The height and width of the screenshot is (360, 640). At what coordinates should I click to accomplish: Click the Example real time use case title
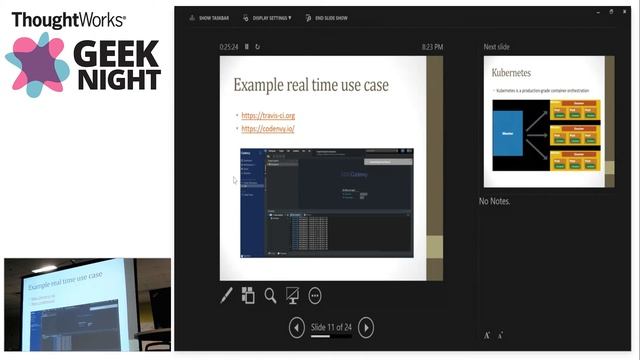(311, 85)
